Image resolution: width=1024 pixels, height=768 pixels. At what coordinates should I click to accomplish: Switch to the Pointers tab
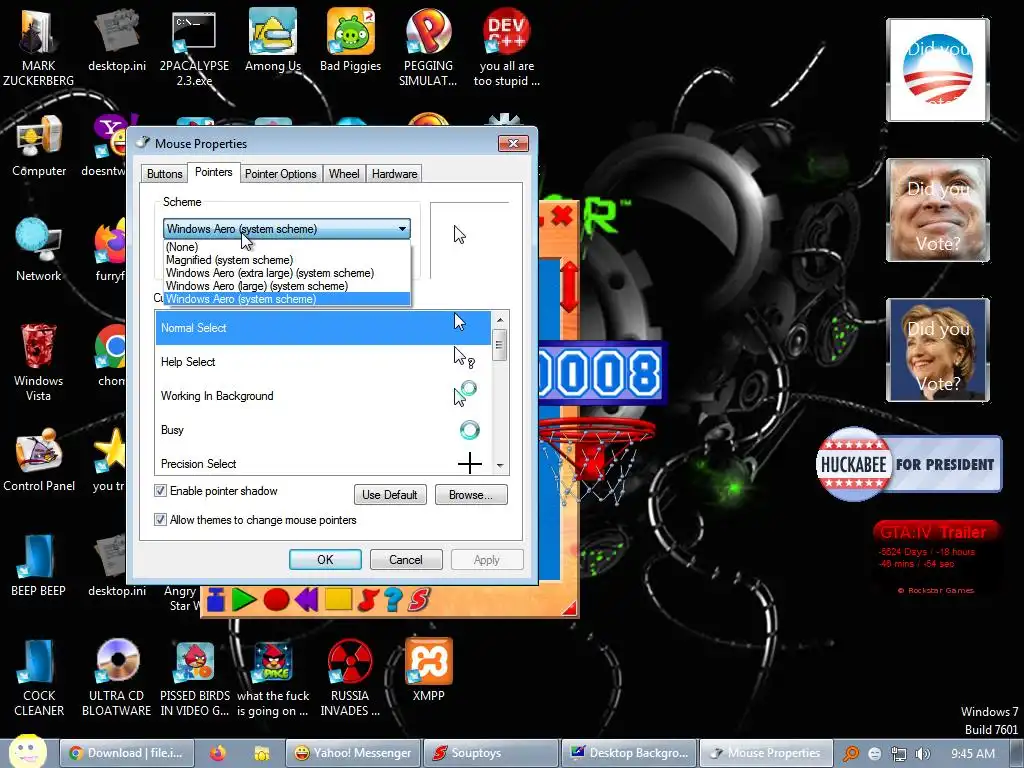pyautogui.click(x=214, y=172)
